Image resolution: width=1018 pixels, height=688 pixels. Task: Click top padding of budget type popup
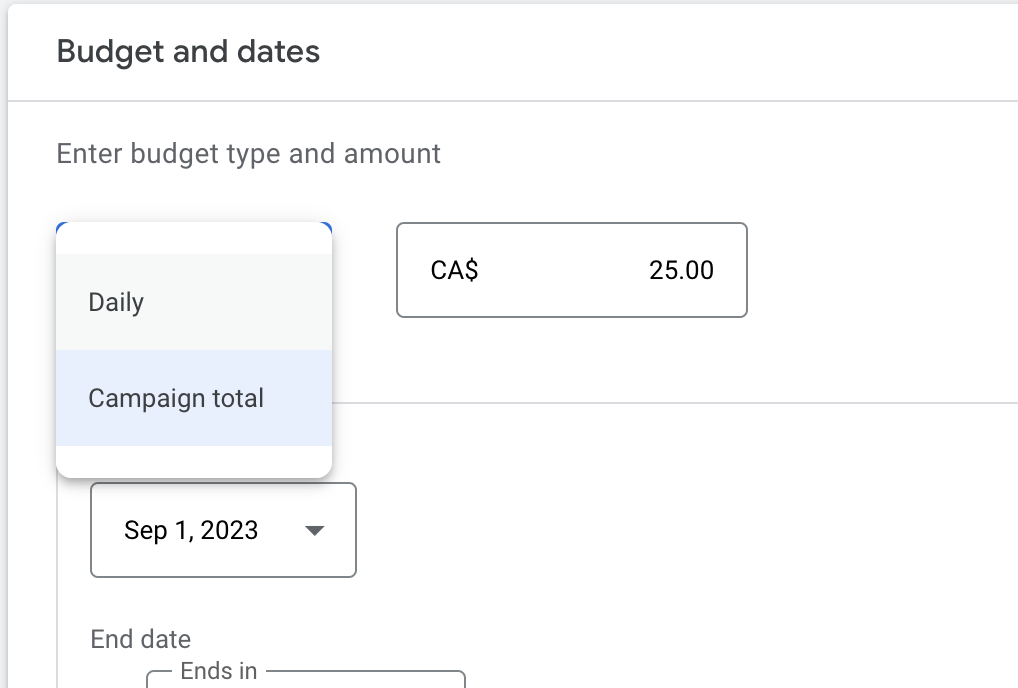click(x=194, y=238)
